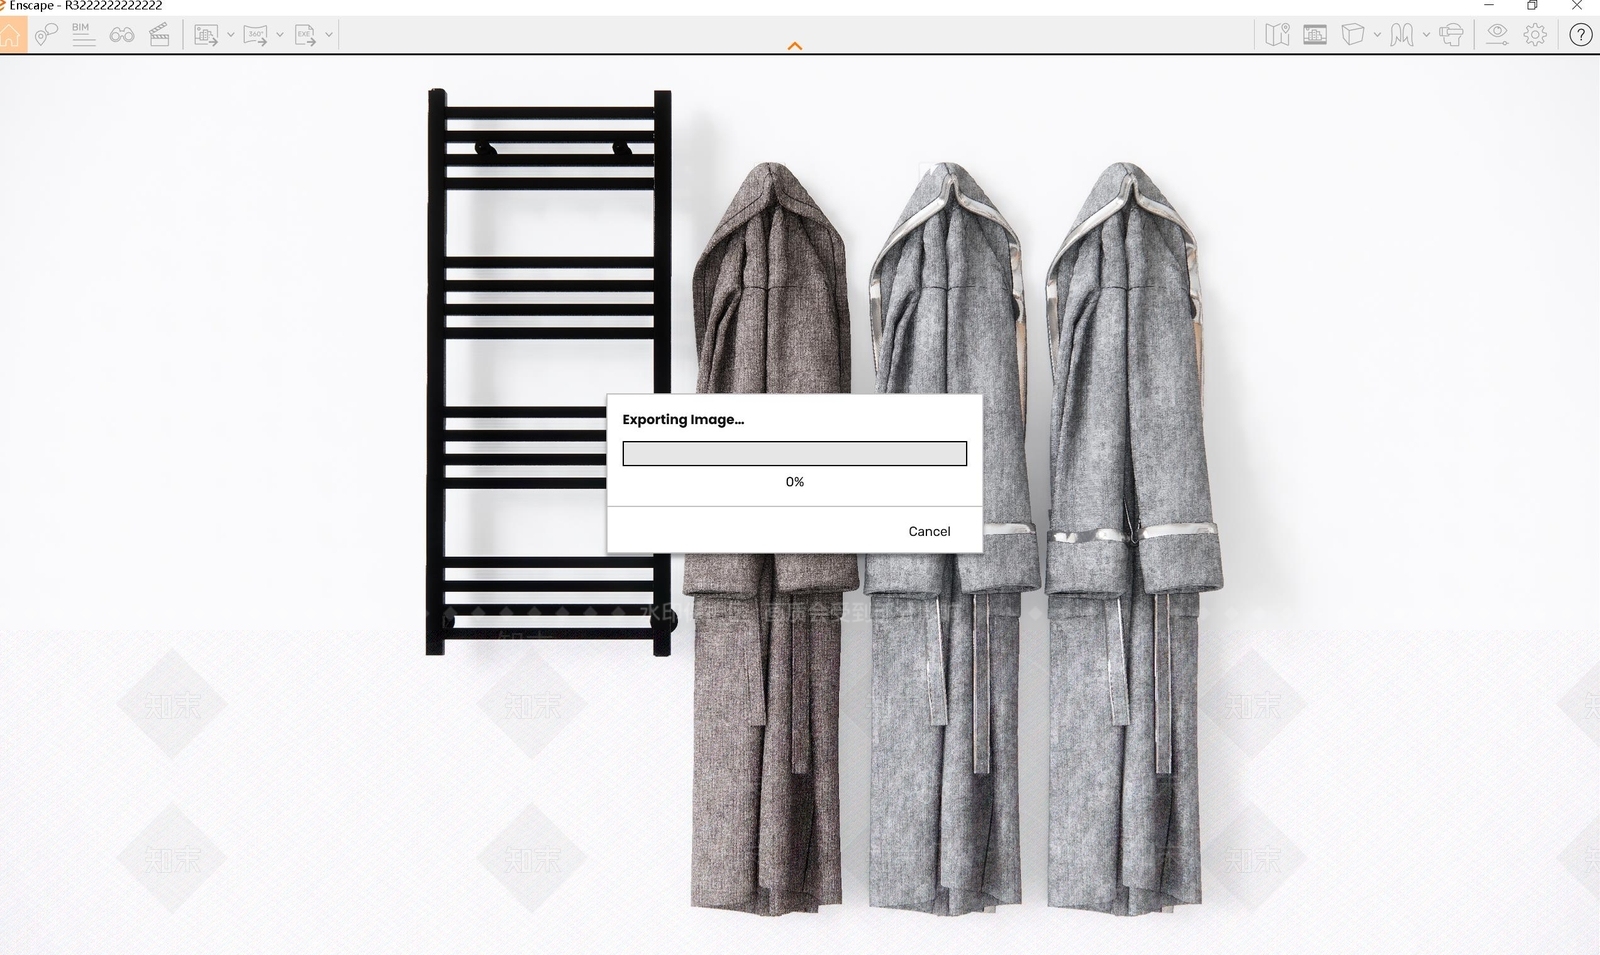
Task: Click the cube rendering style icon
Action: point(1353,35)
